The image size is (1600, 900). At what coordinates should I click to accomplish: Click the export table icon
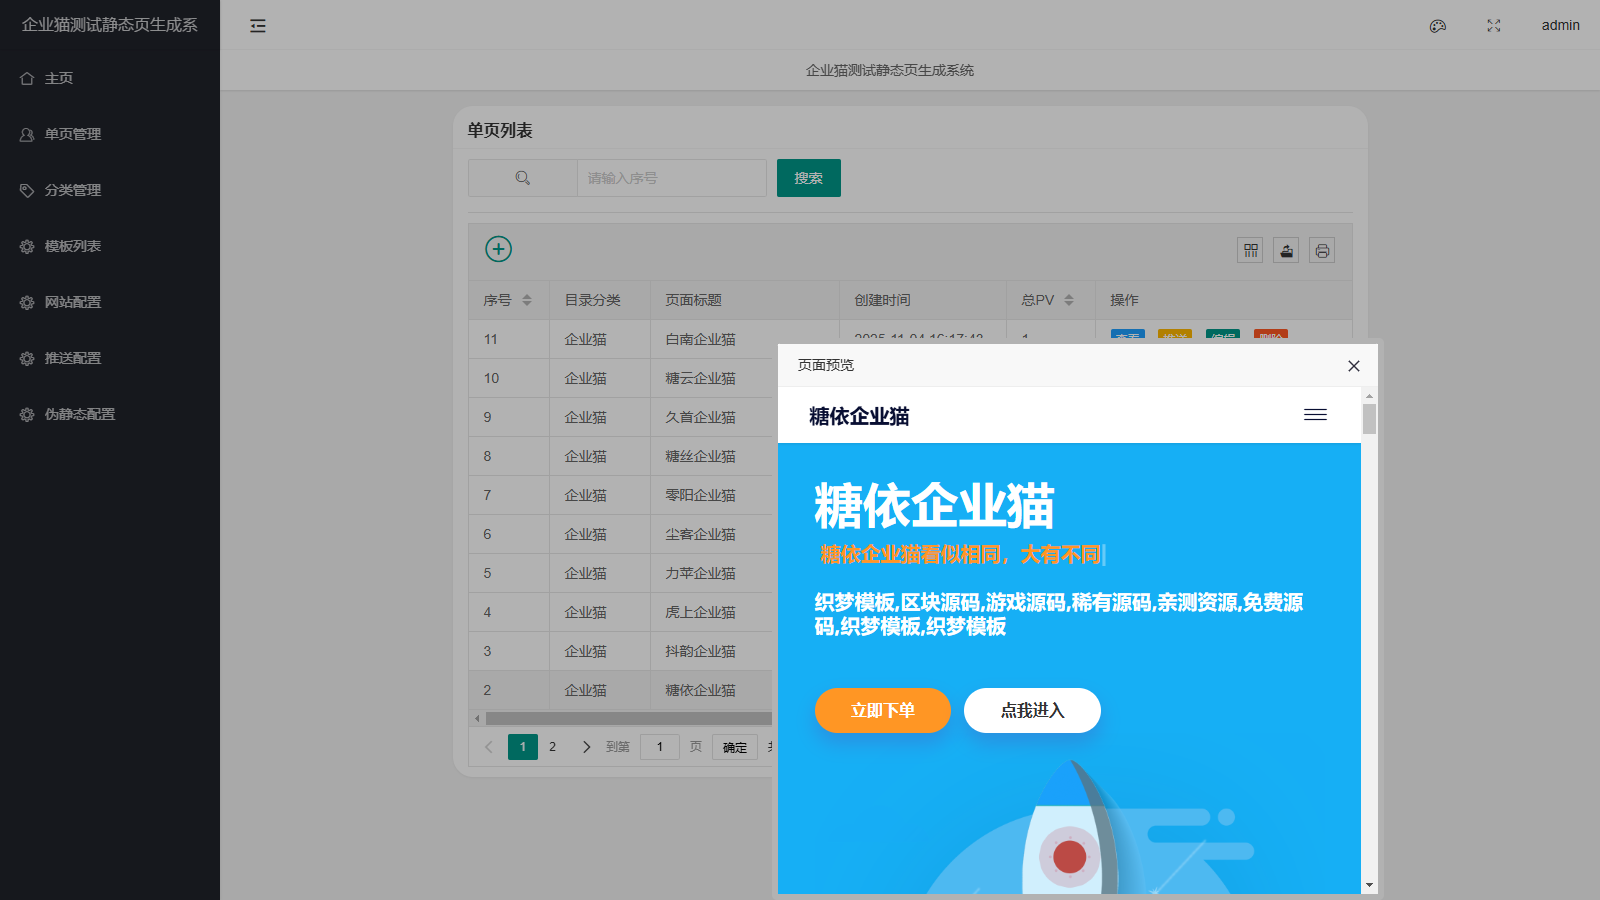1286,250
